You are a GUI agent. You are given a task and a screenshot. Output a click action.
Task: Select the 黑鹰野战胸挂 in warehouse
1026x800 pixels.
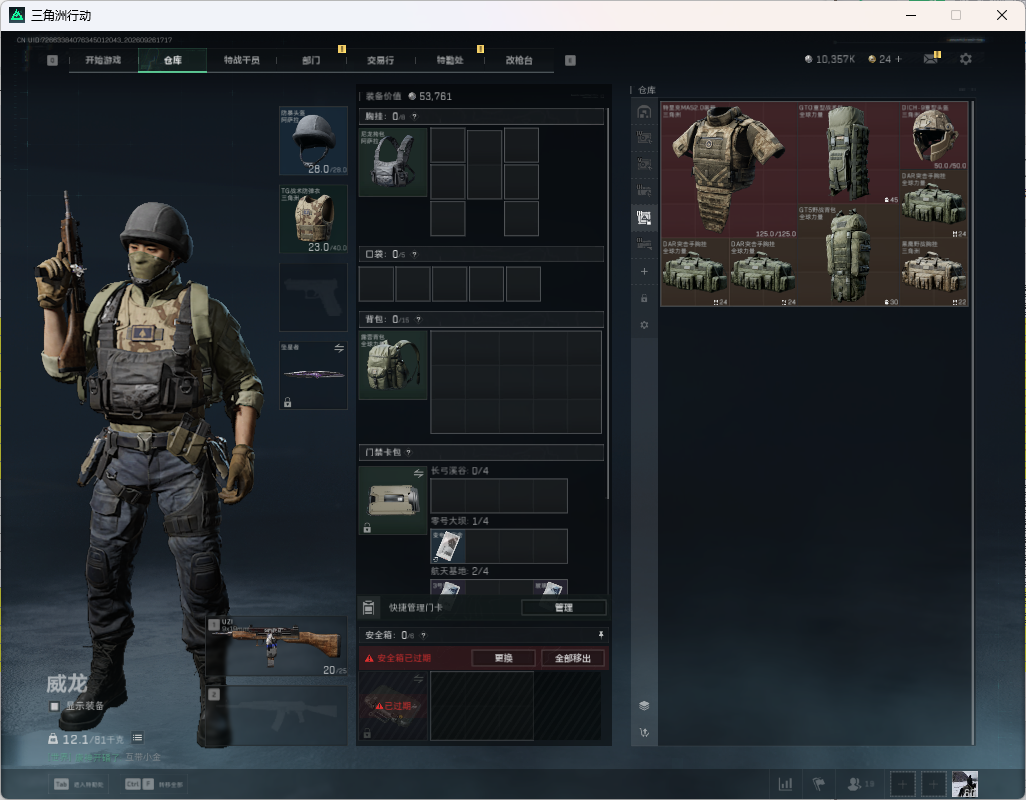(x=934, y=271)
